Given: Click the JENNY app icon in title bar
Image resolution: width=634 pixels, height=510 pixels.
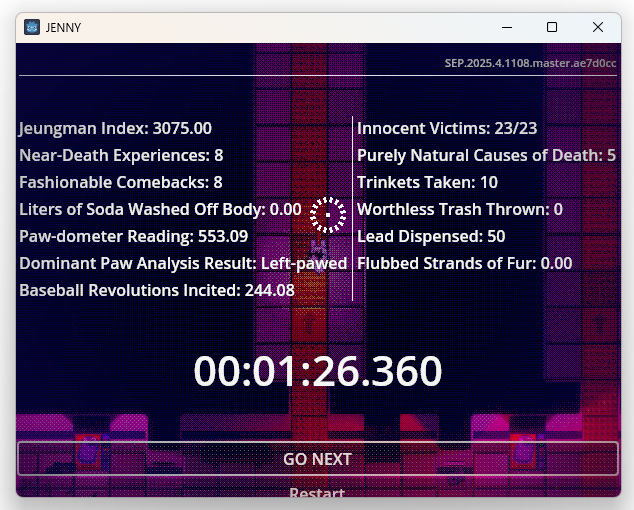Looking at the screenshot, I should (x=32, y=28).
